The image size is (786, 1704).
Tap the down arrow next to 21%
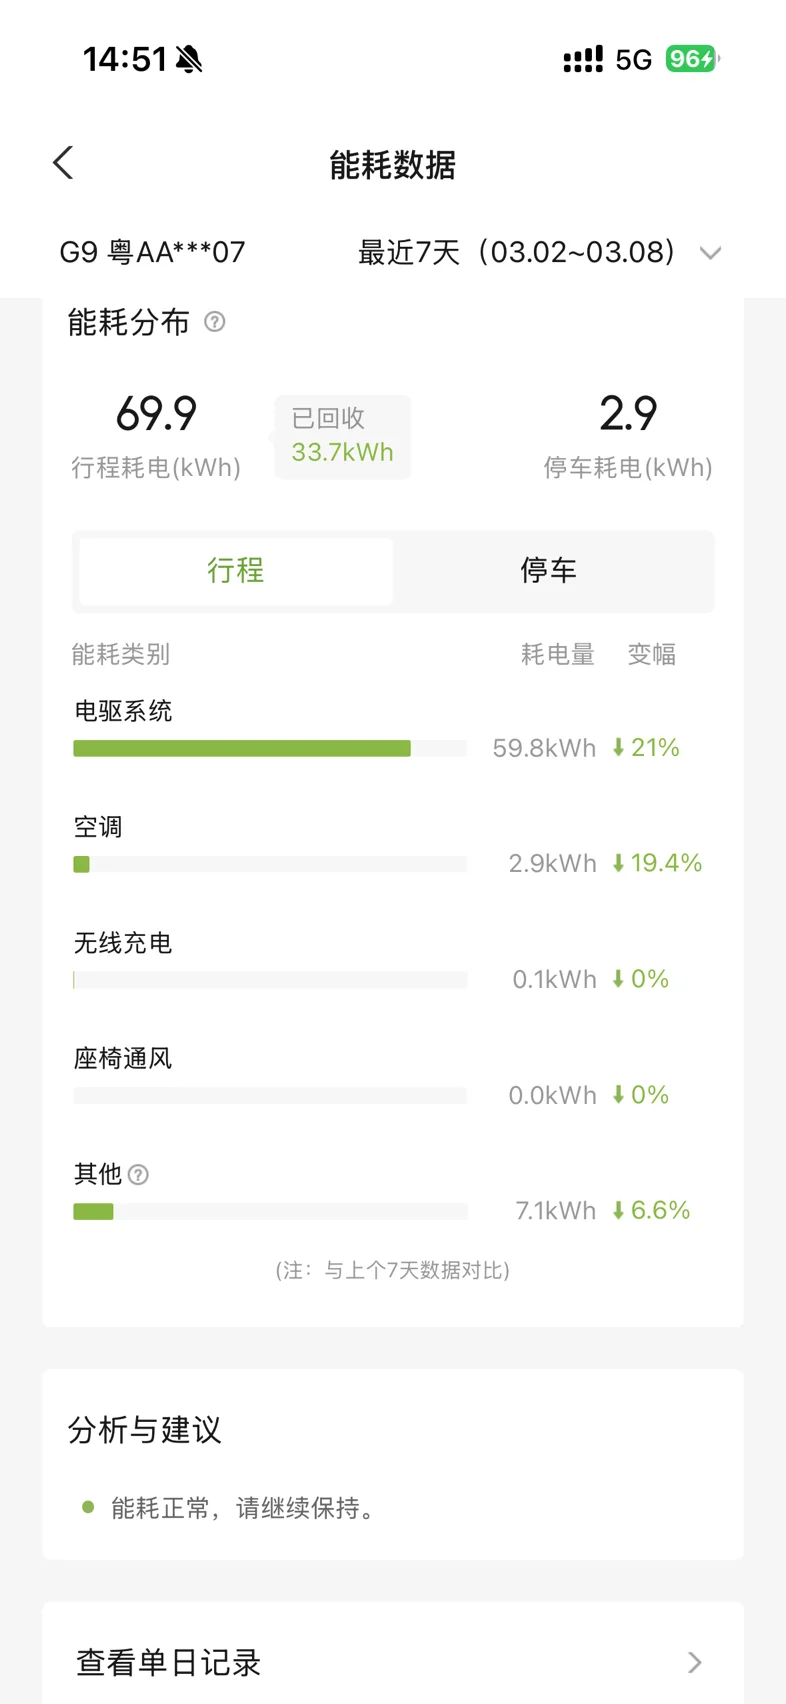tap(619, 748)
